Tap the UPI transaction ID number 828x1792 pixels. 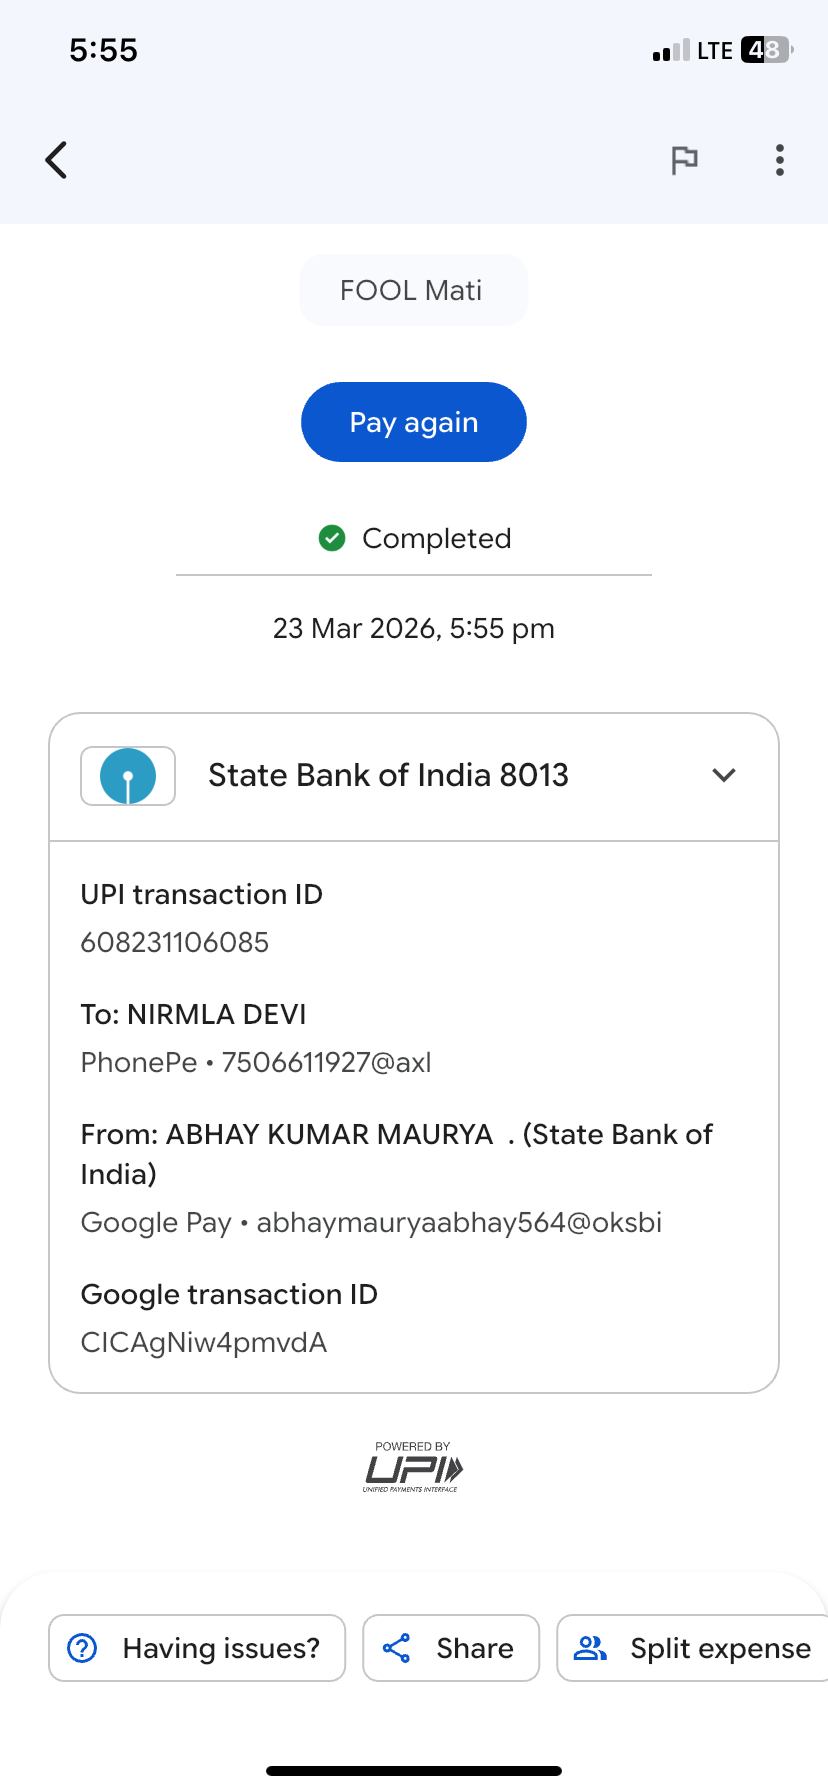click(175, 942)
